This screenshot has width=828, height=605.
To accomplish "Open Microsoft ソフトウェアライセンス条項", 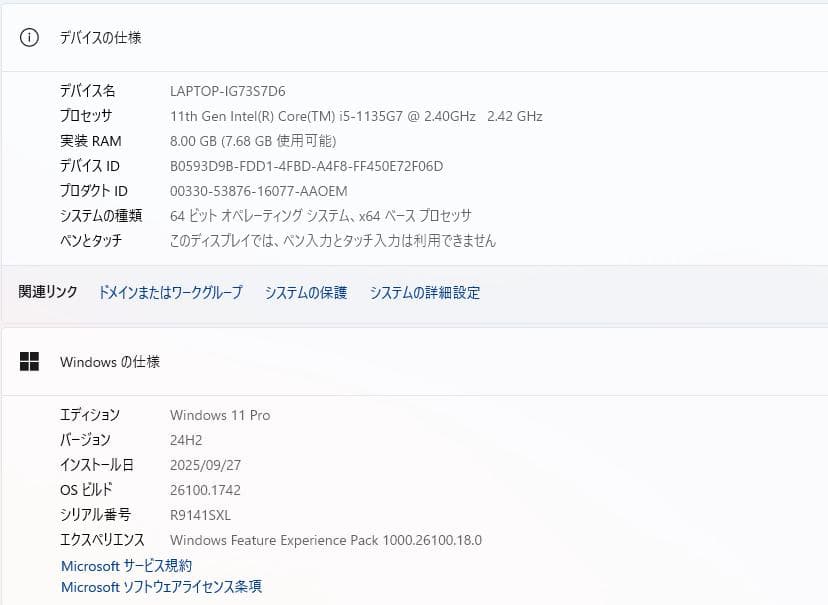I will 160,587.
